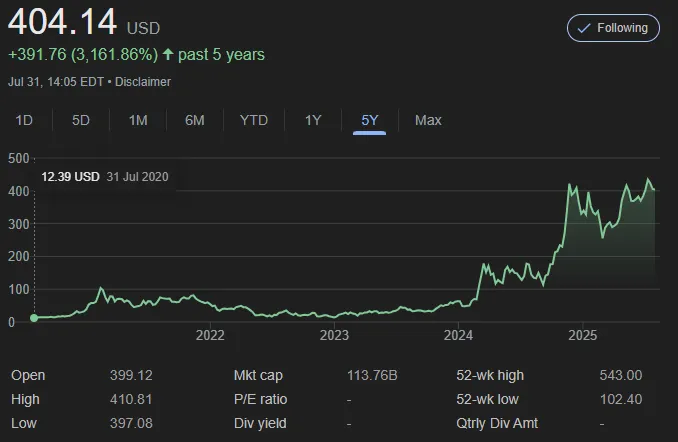Click the 52-wk high value 543.00

pos(621,375)
